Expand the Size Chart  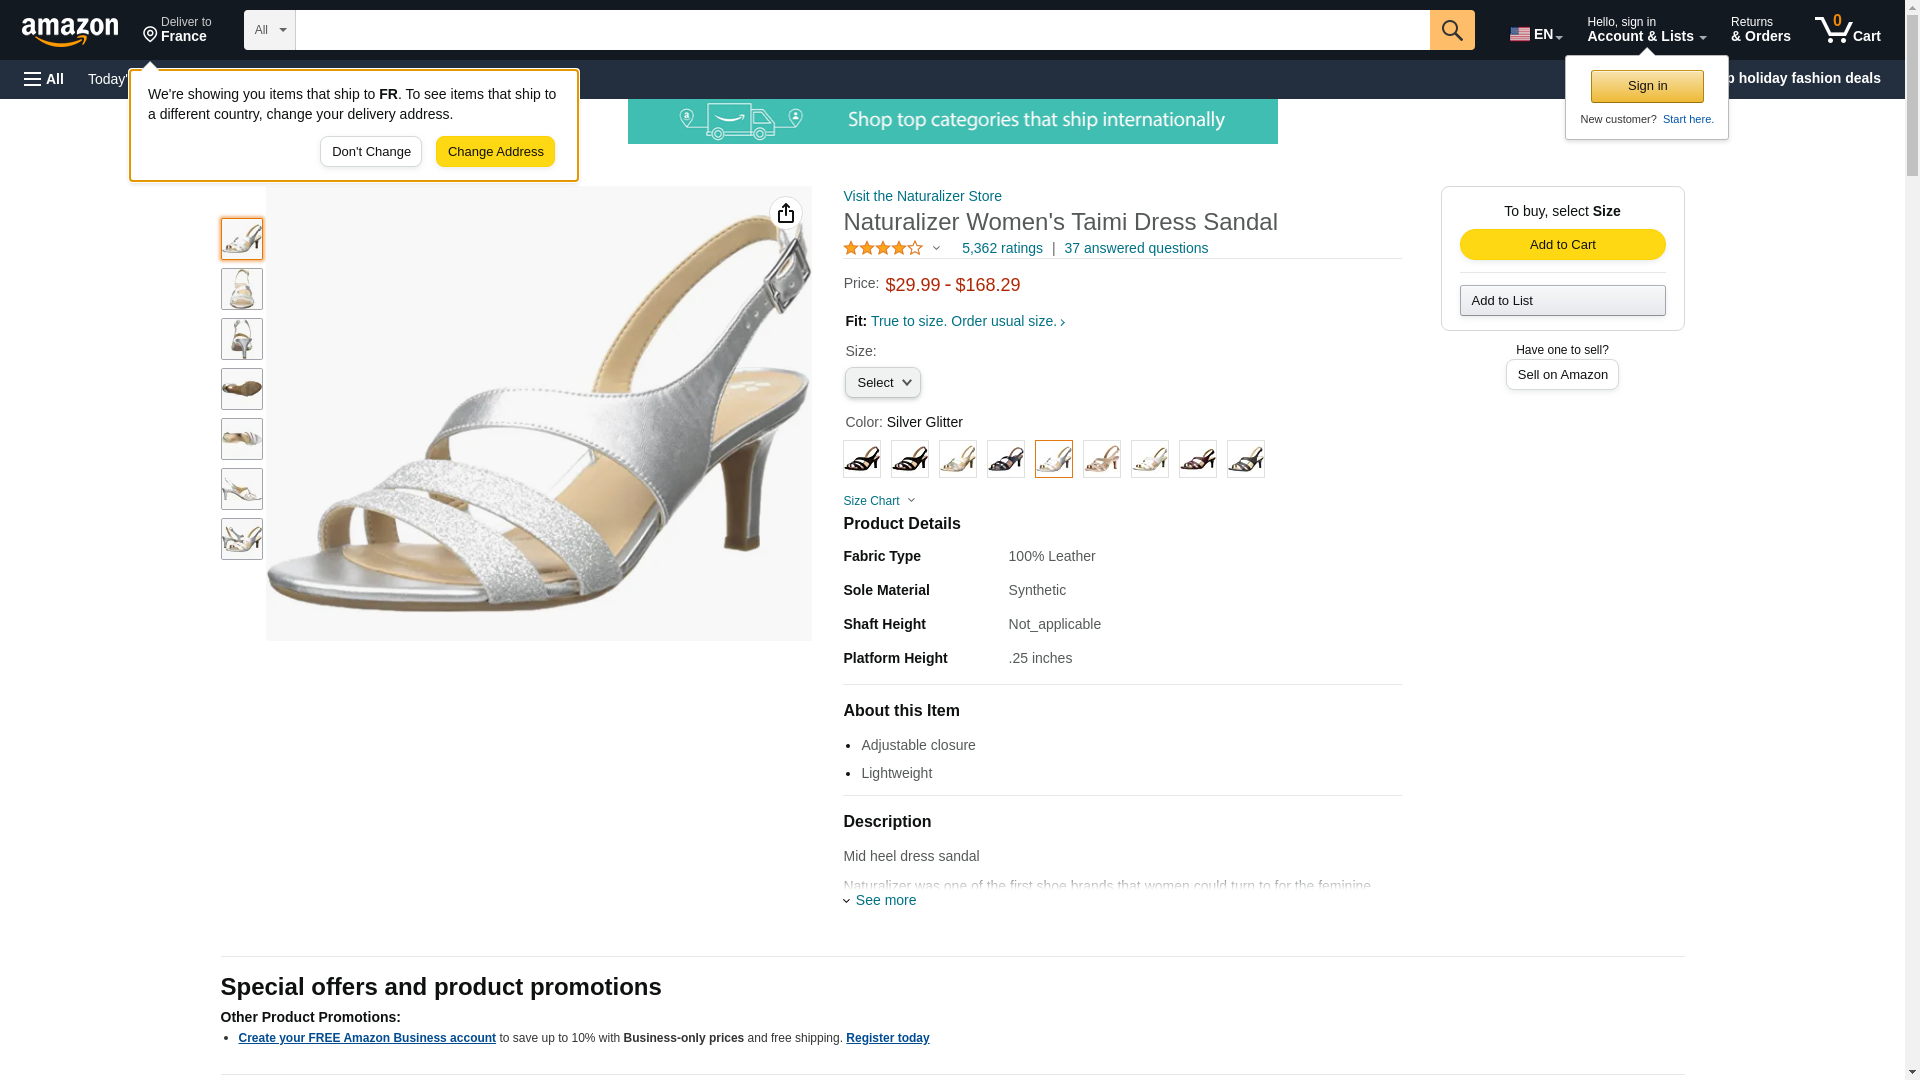click(x=878, y=501)
